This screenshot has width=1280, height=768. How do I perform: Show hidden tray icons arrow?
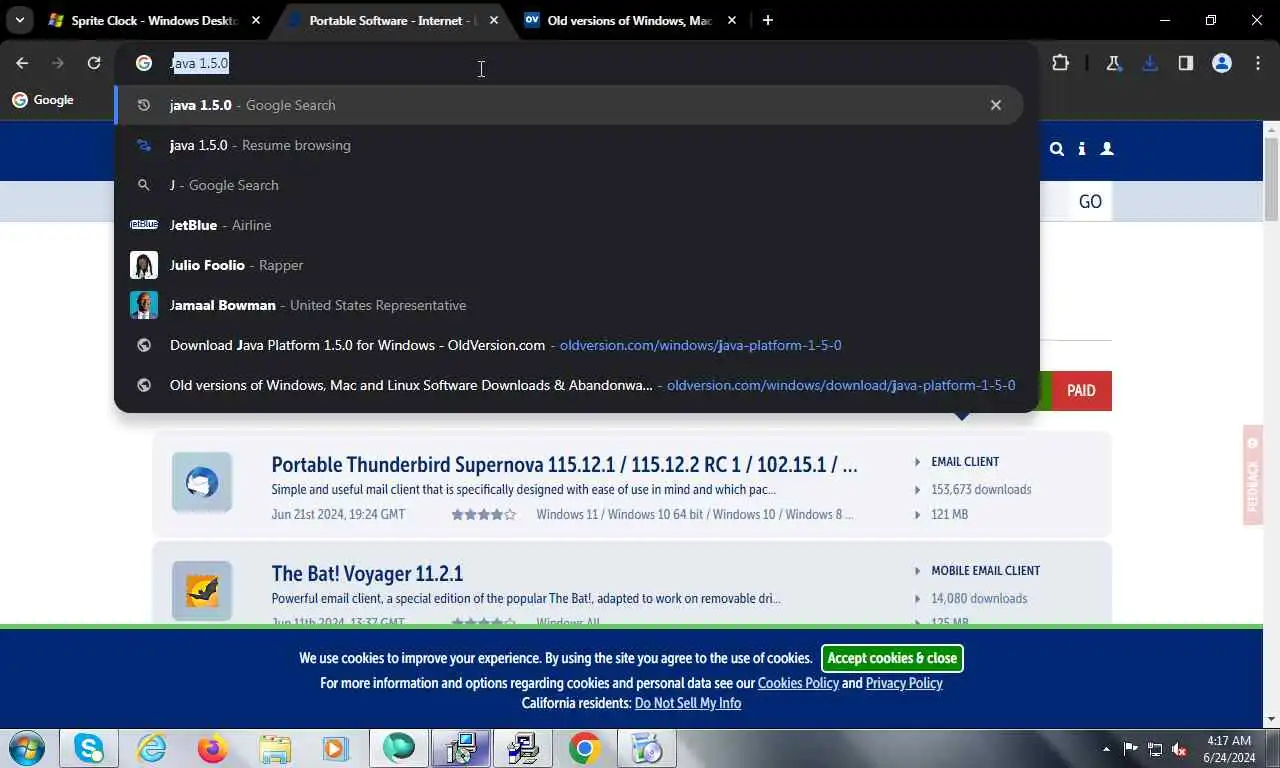click(1106, 749)
